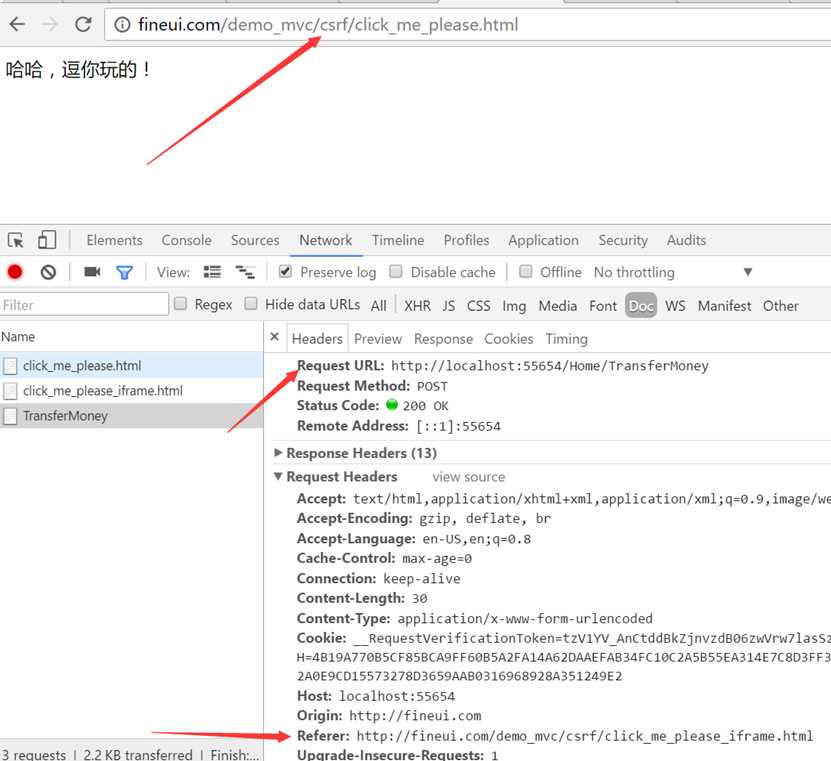Switch to the Application tab
Viewport: 831px width, 761px height.
[x=543, y=241]
